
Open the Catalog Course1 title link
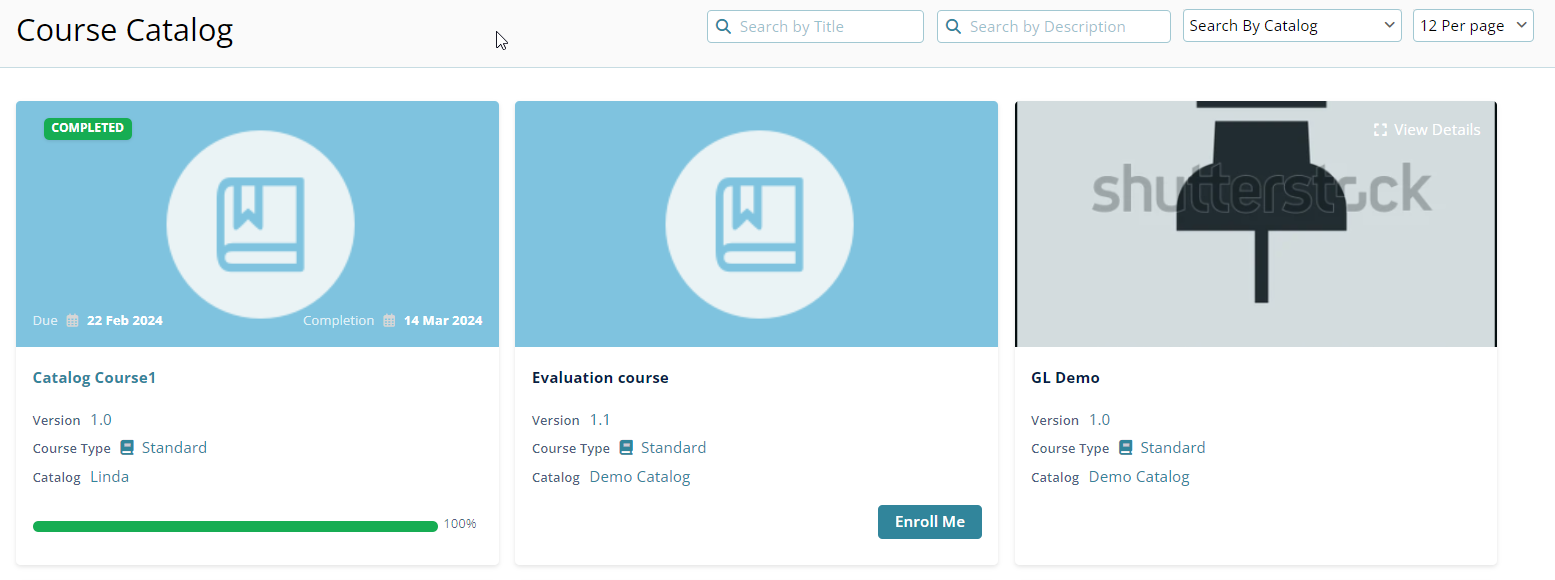[94, 378]
